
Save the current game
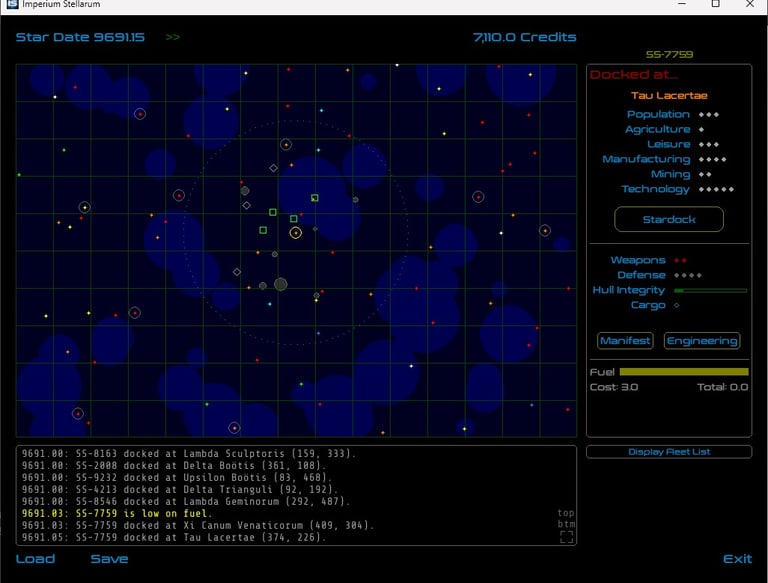[x=109, y=559]
